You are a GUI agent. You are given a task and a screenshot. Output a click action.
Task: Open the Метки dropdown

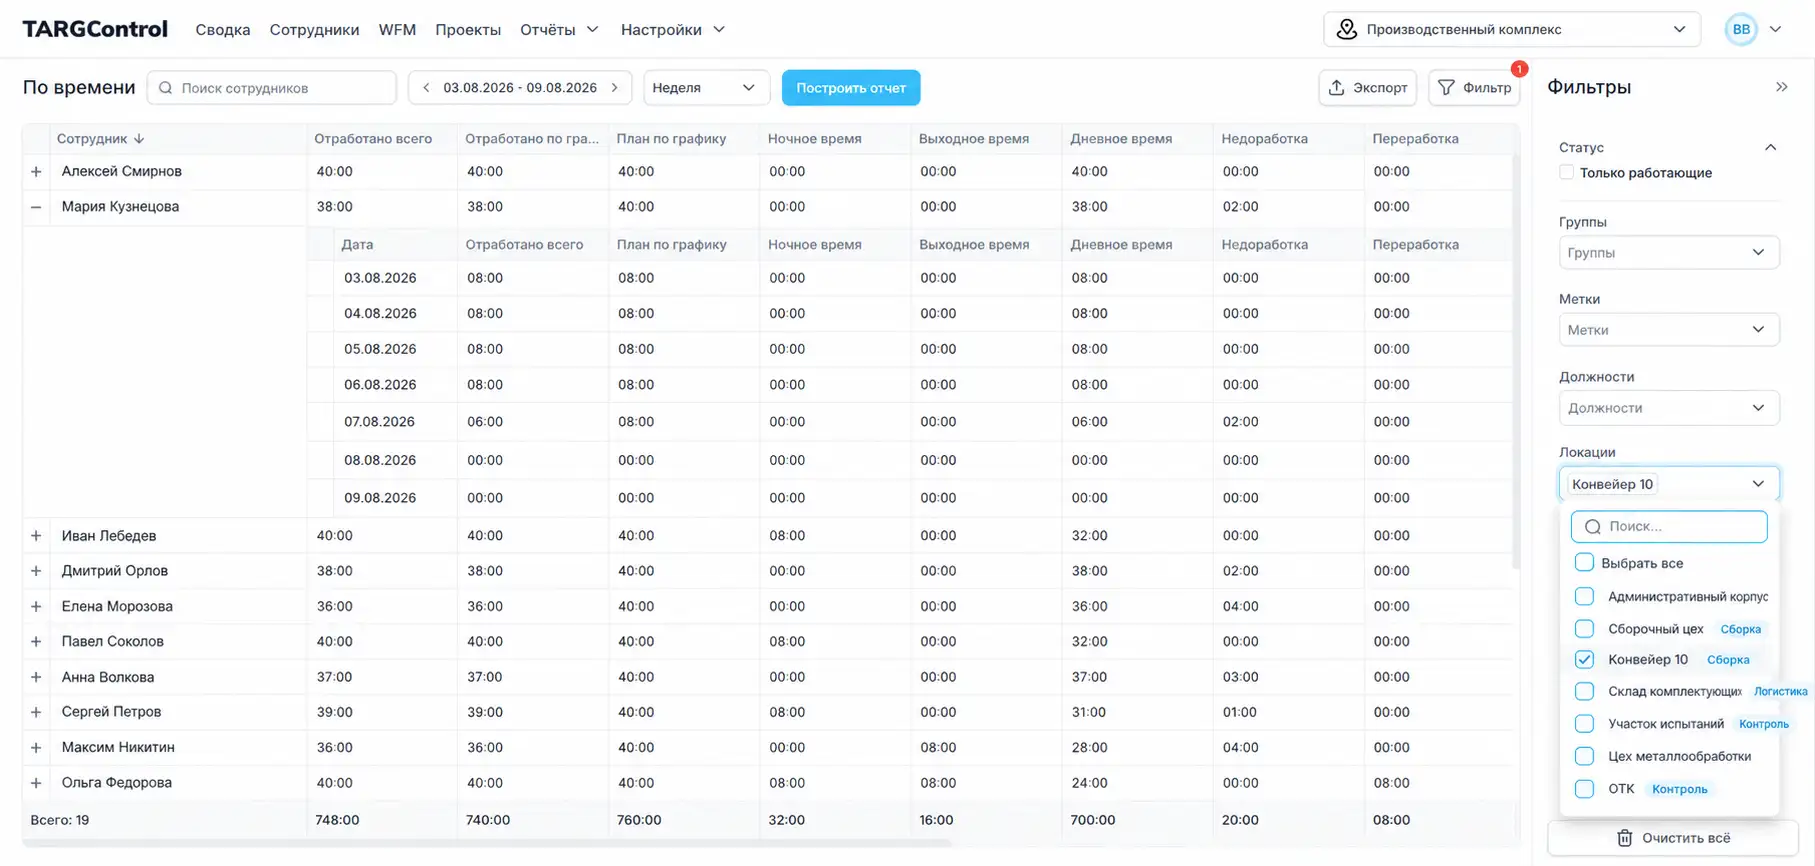coord(1668,330)
